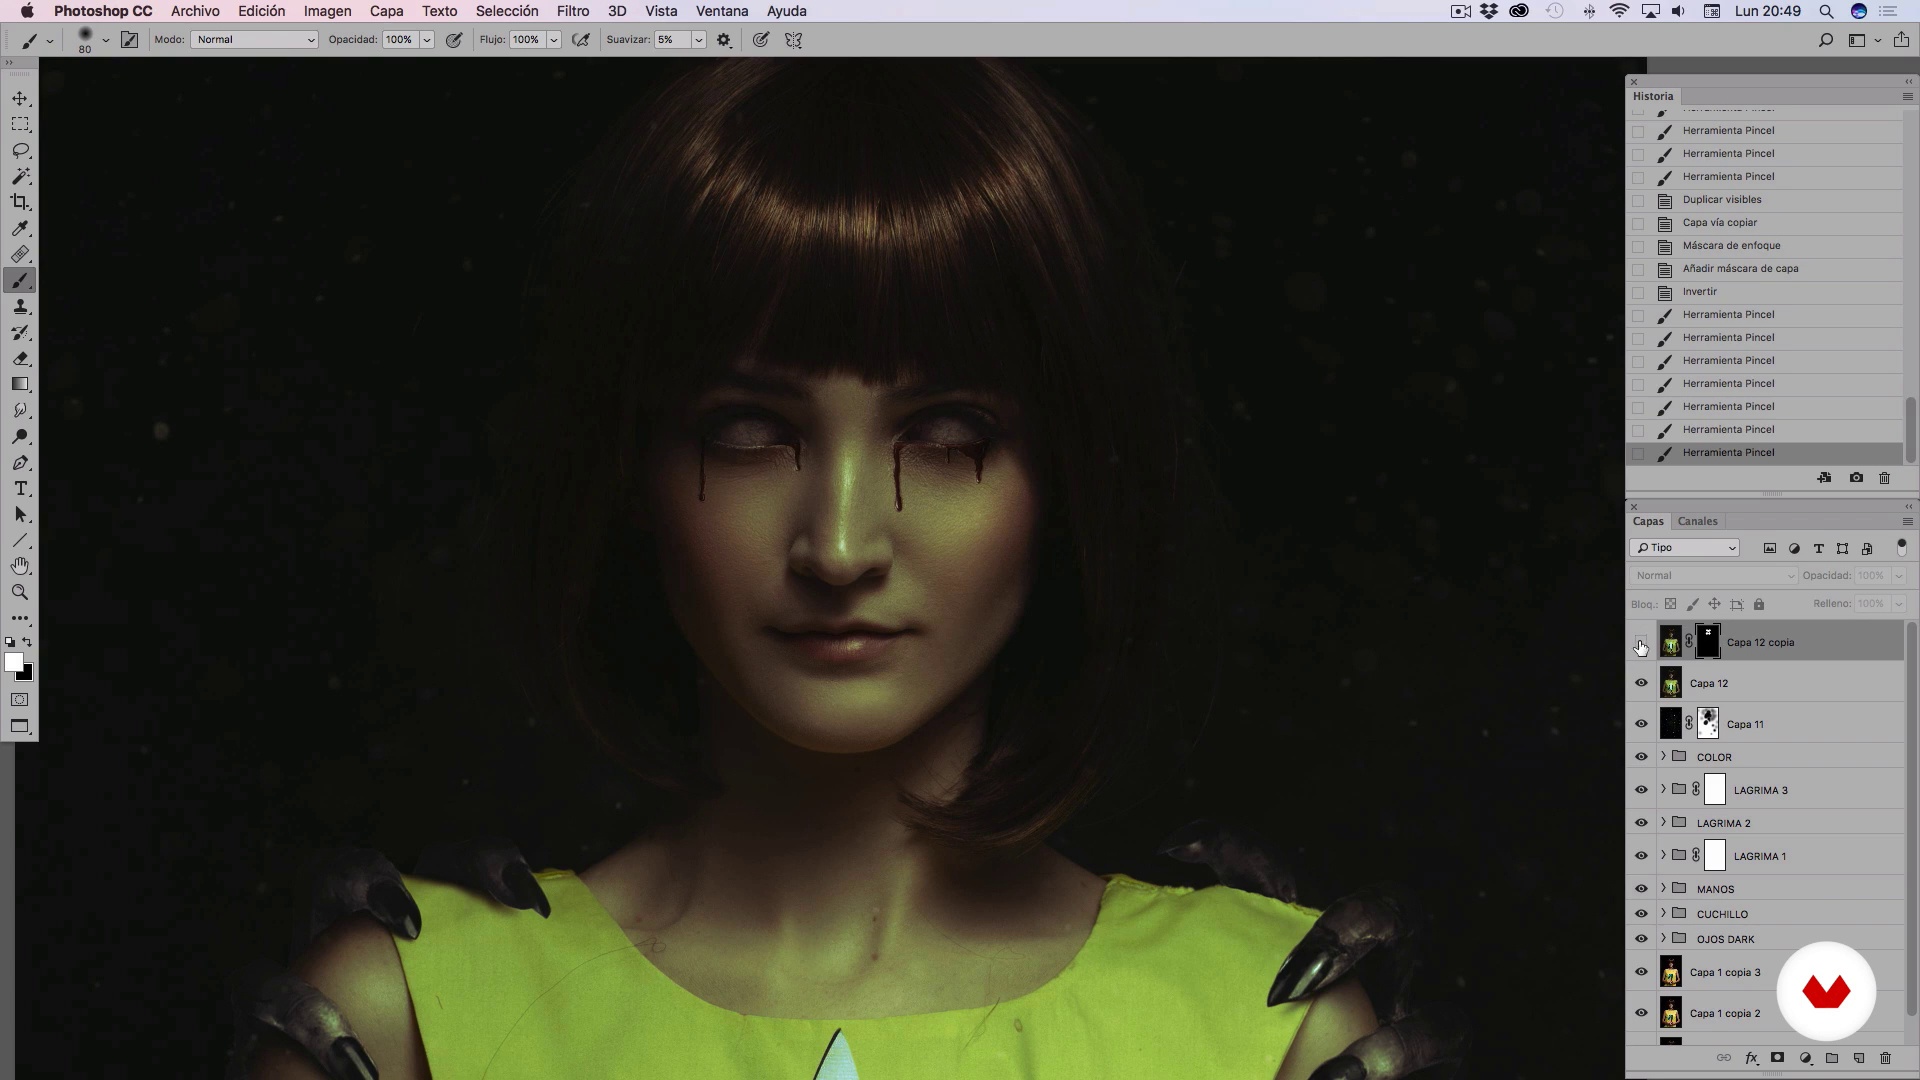
Task: Select the Eyedropper tool
Action: tap(20, 229)
